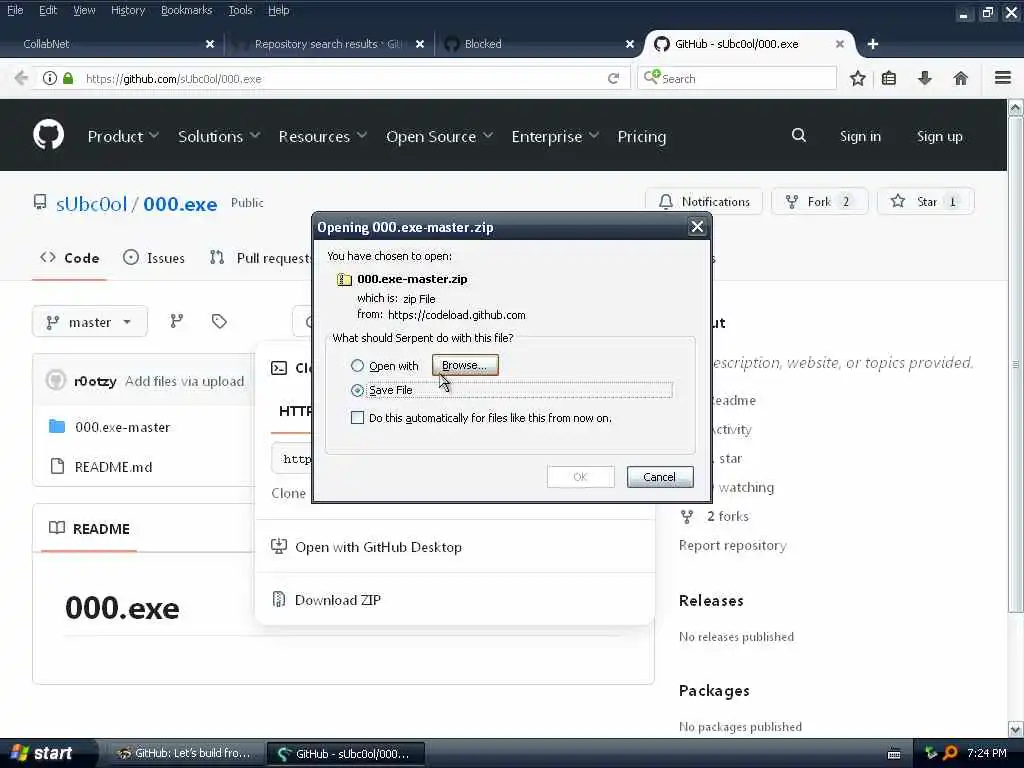
Task: Open the Tools menu
Action: point(240,10)
